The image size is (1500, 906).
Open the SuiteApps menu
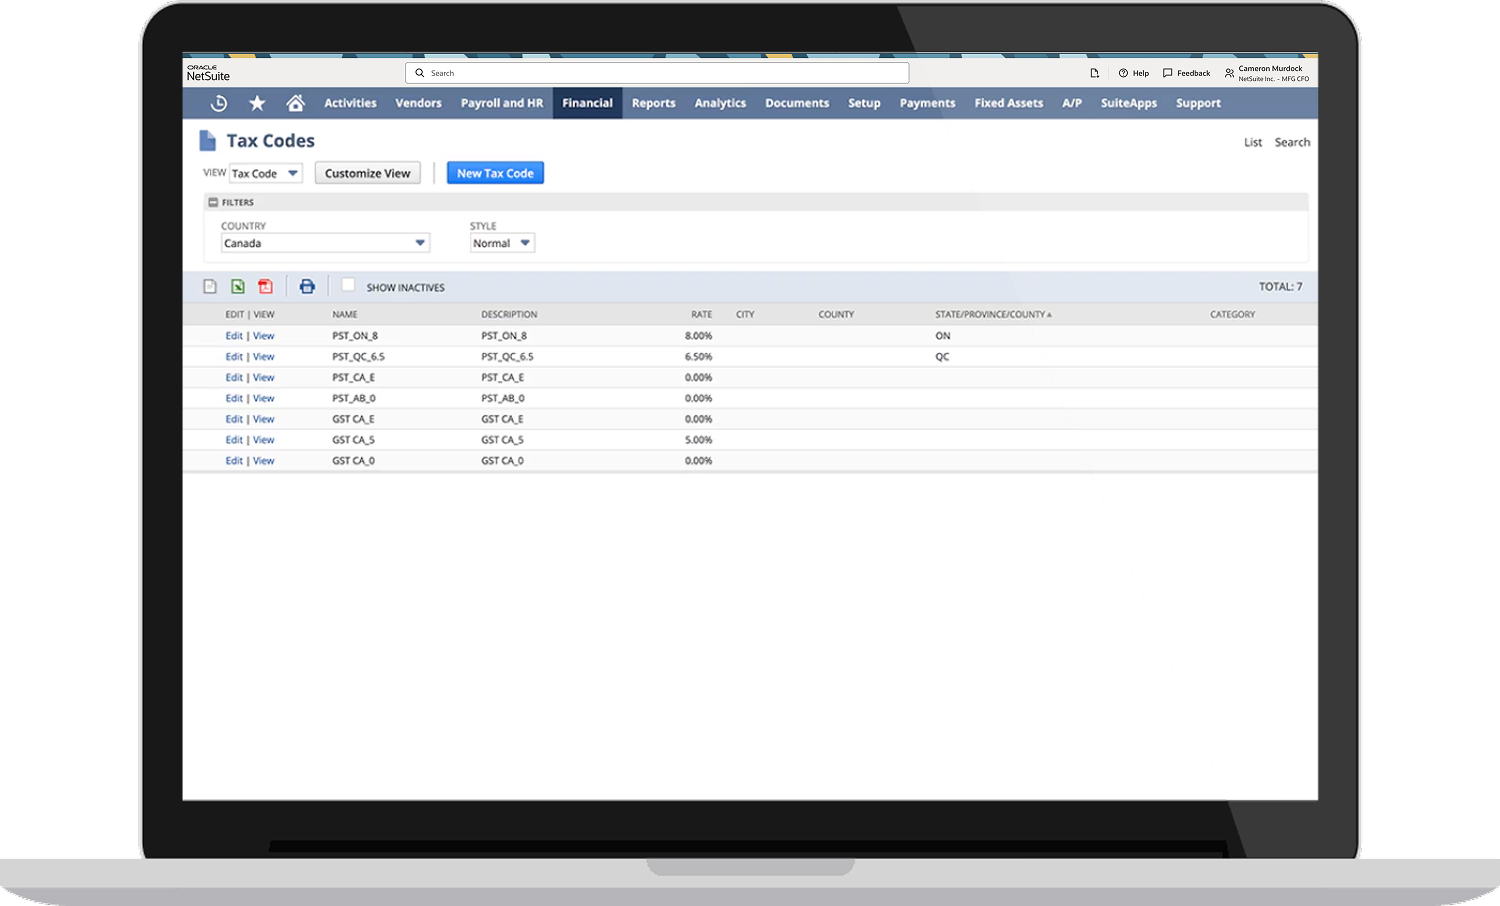1129,103
